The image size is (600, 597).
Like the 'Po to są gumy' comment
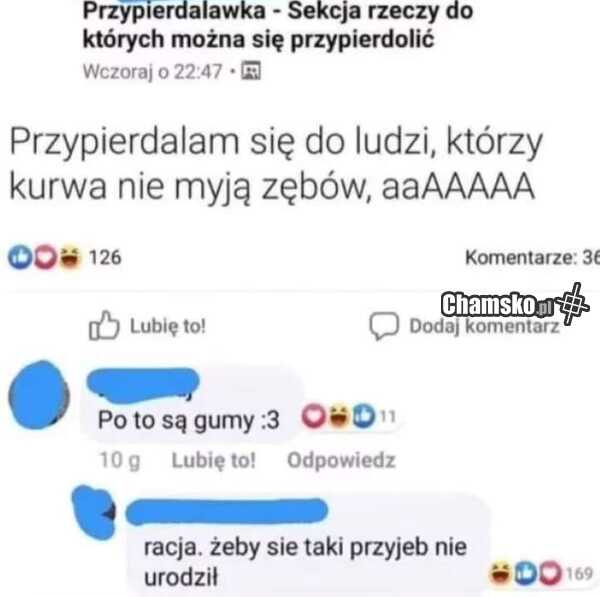point(214,460)
